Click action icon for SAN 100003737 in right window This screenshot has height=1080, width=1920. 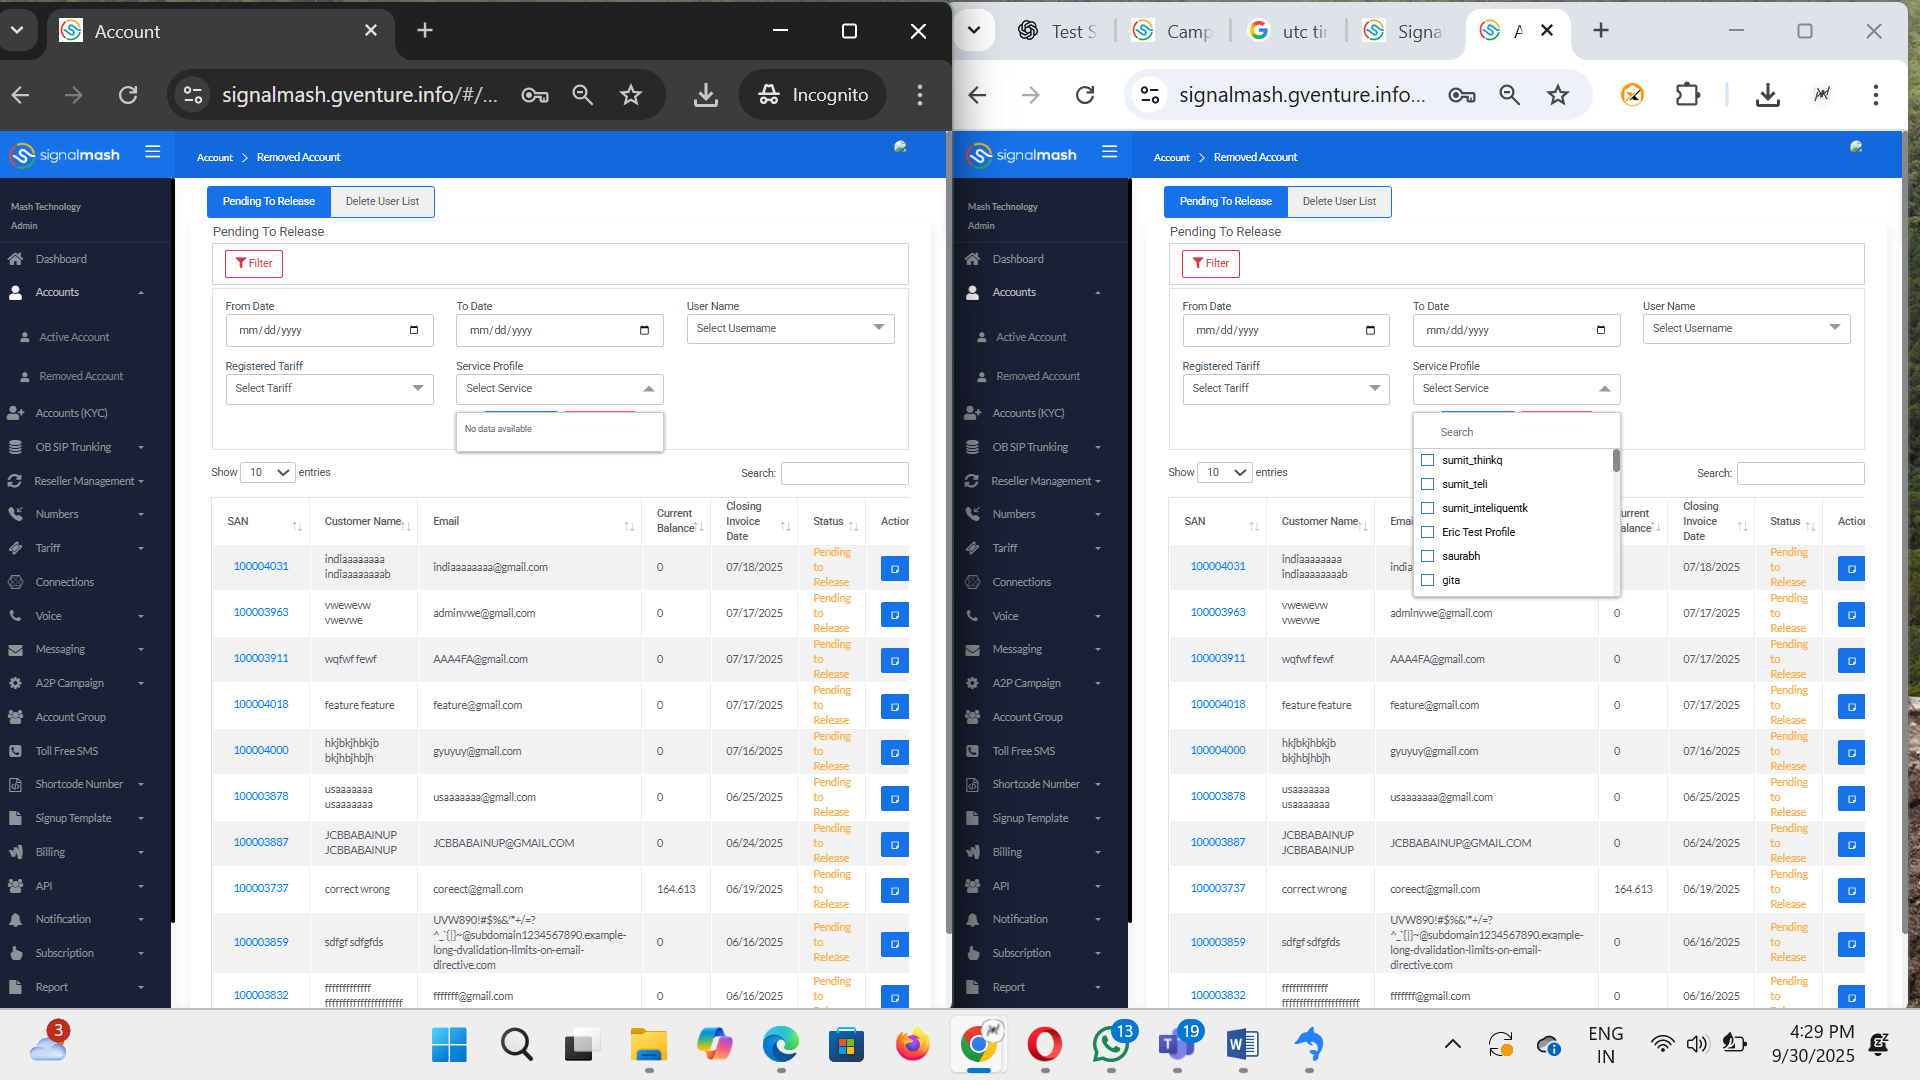click(x=1850, y=890)
